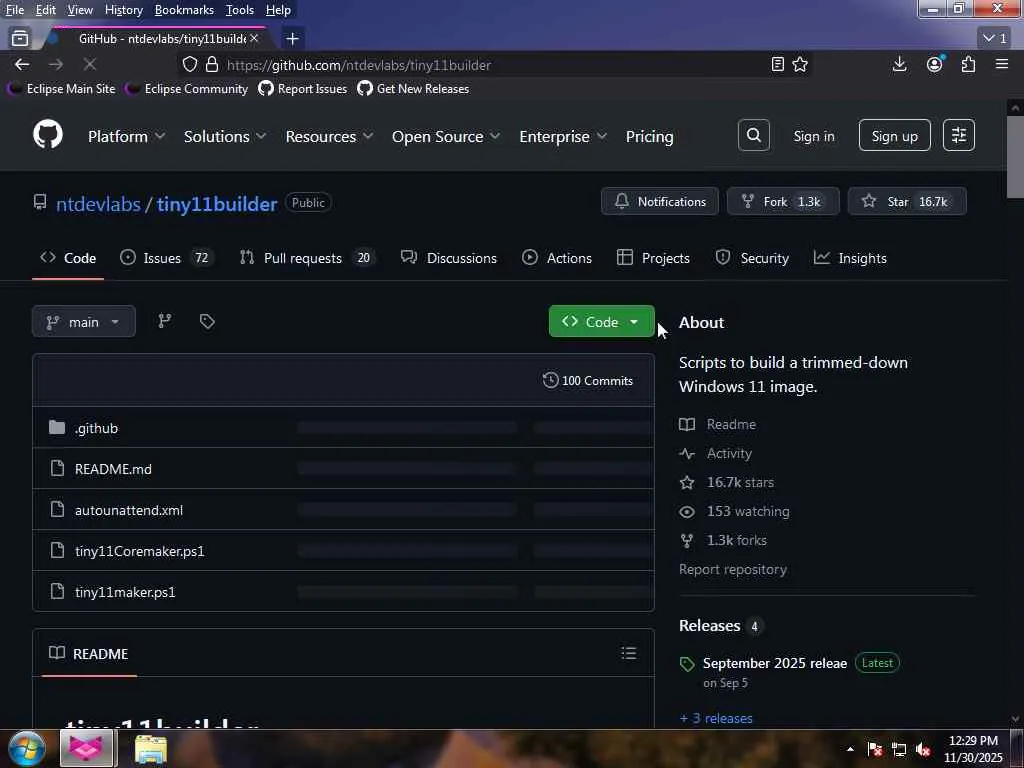This screenshot has height=768, width=1024.
Task: Expand the Platform menu
Action: [126, 136]
